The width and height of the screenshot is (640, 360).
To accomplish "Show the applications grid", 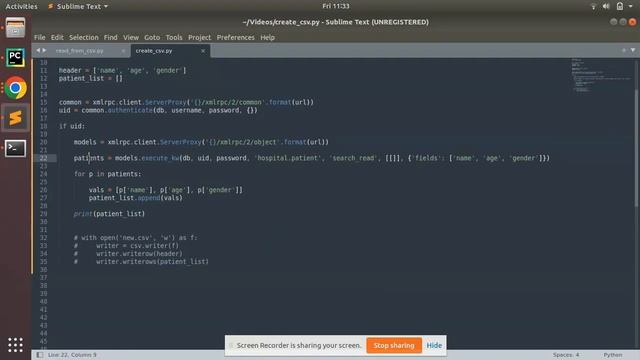I will 16,345.
